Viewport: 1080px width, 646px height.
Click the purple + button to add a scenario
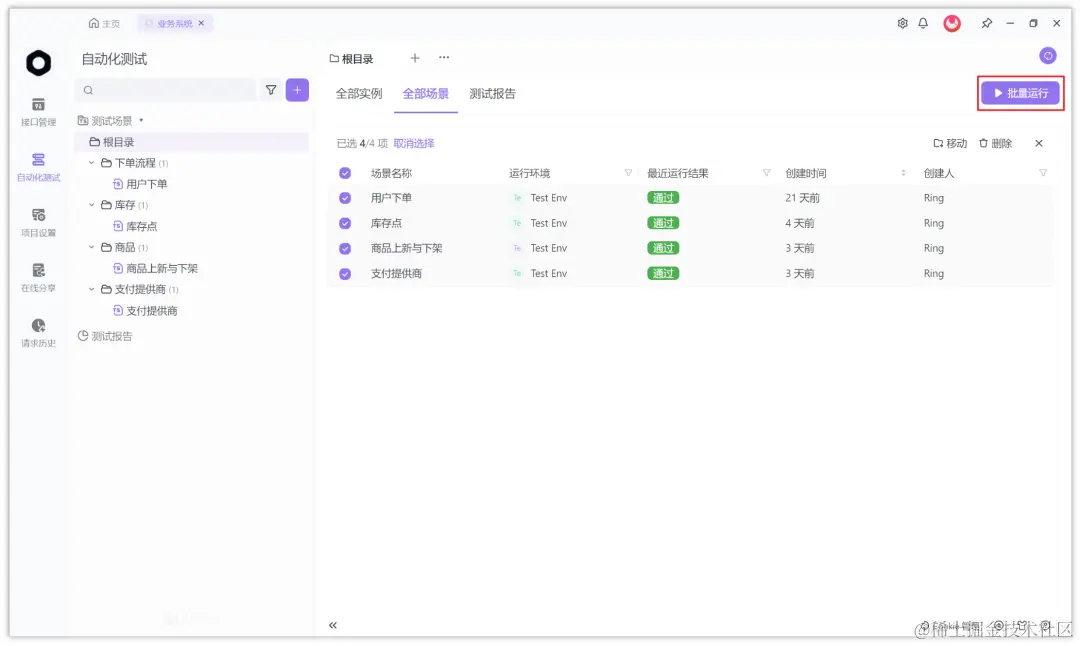coord(296,90)
